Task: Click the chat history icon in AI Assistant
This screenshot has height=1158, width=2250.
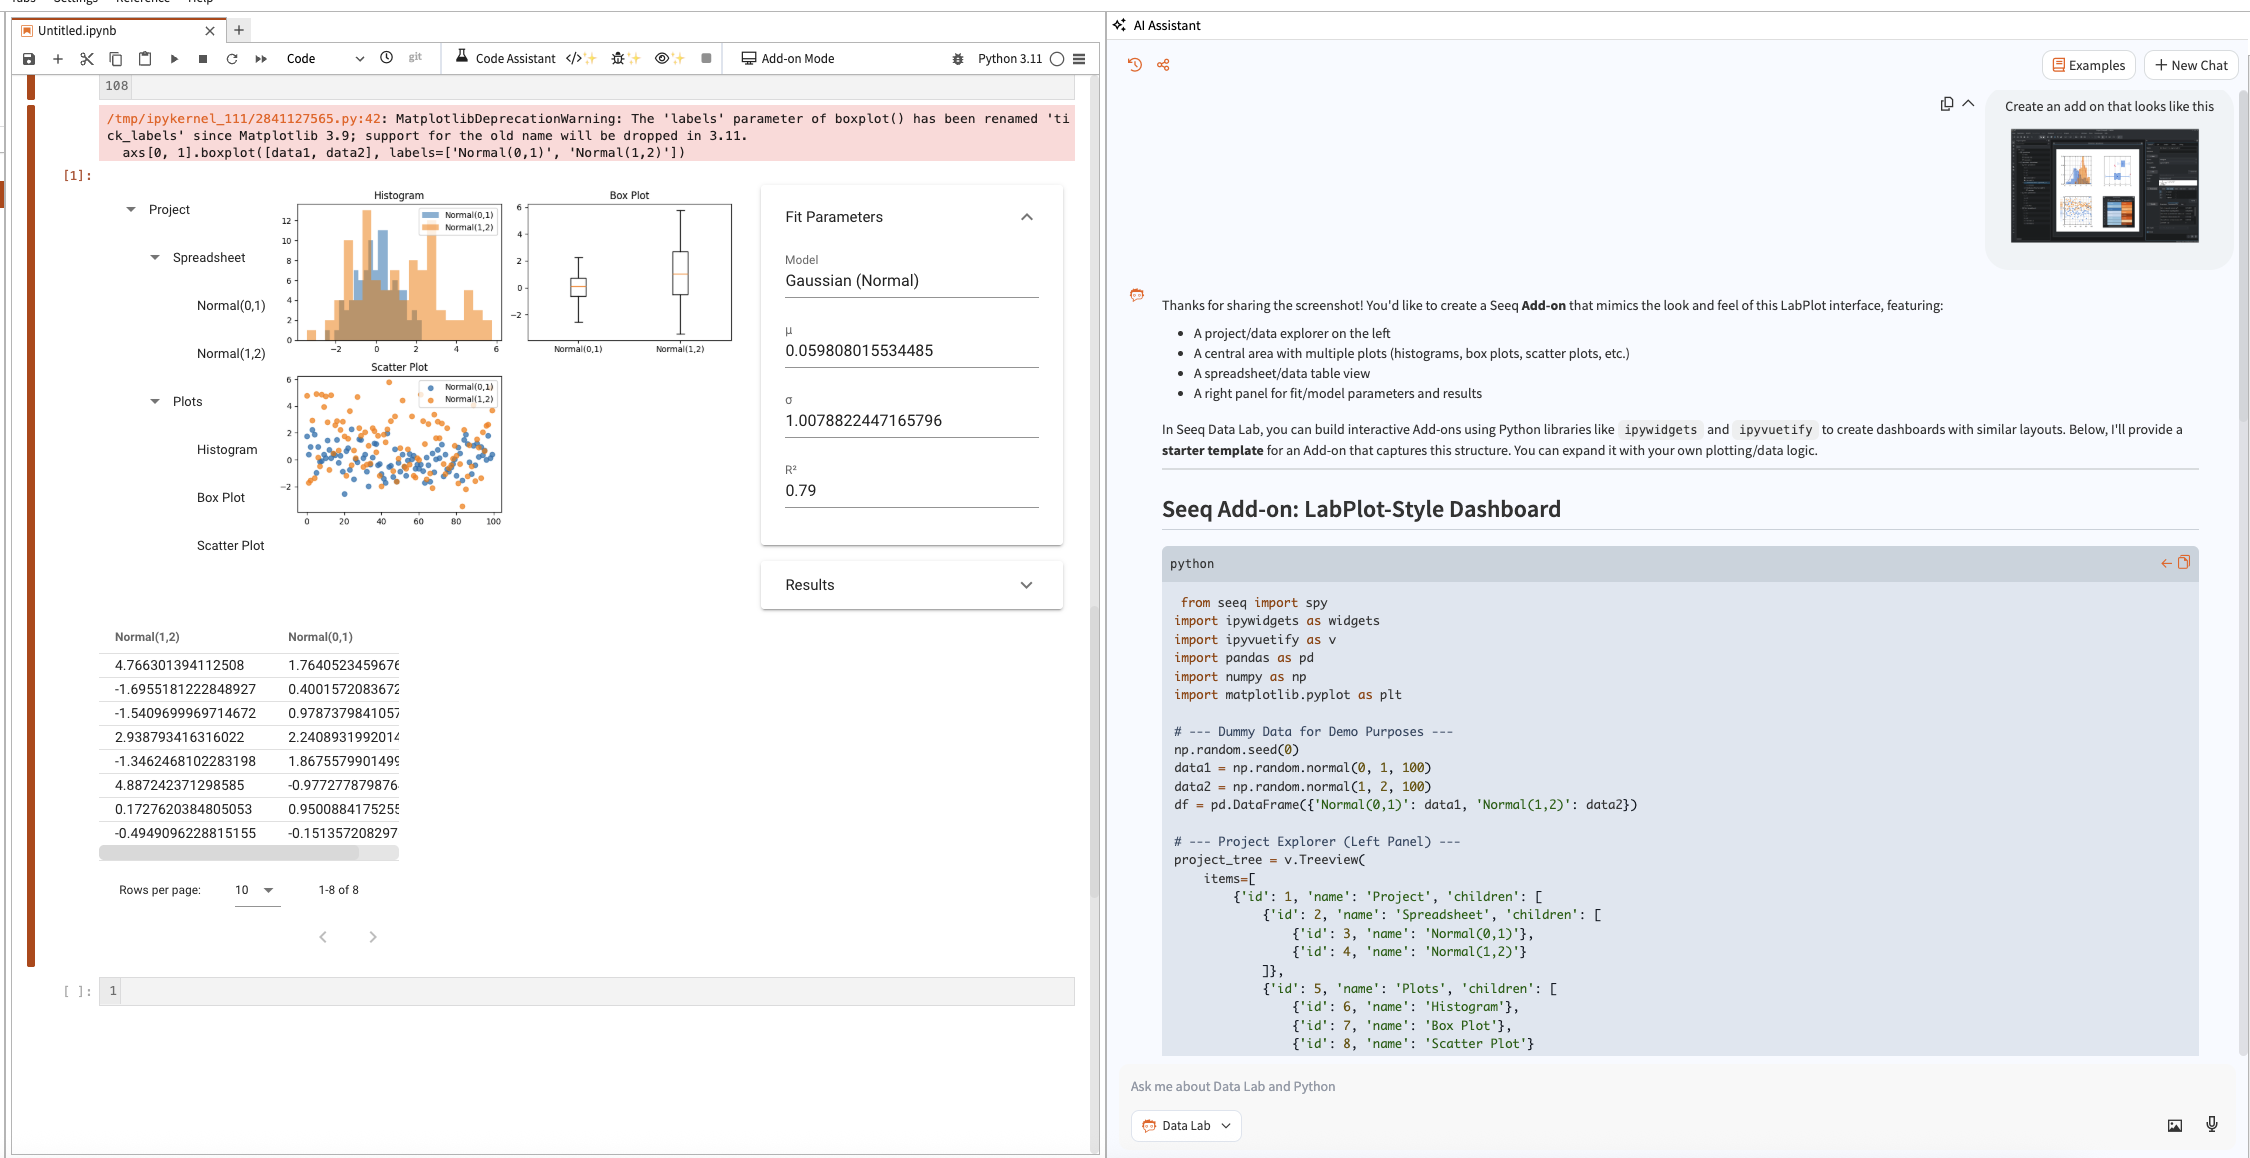Action: [1135, 65]
